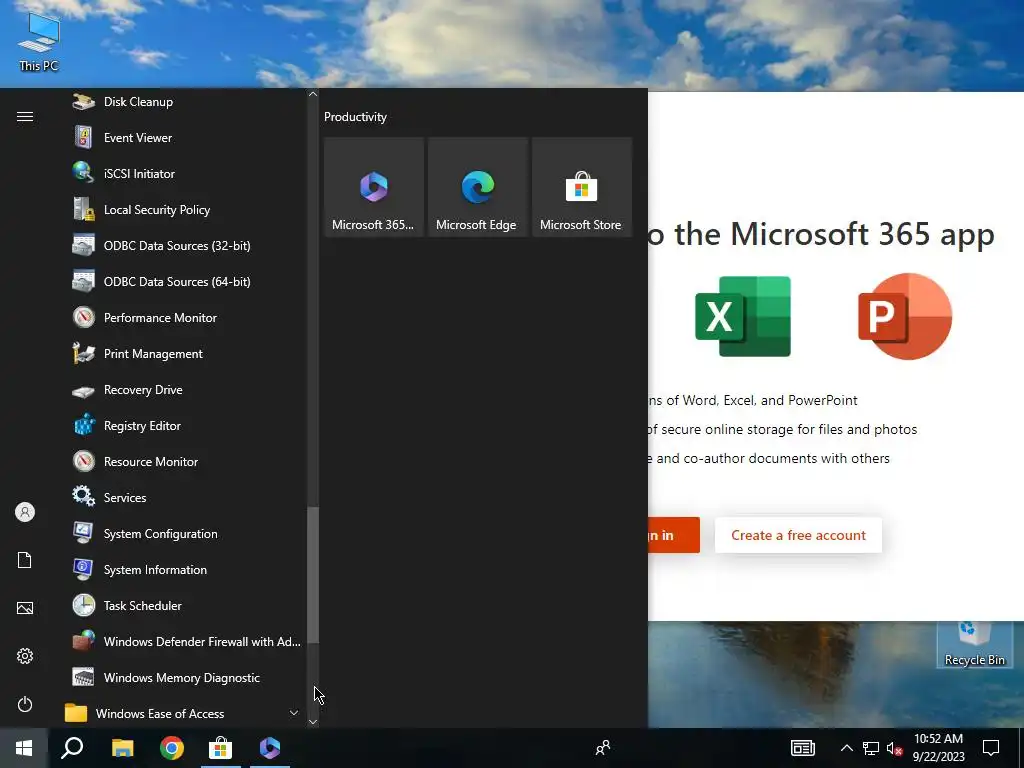Viewport: 1024px width, 768px height.
Task: Open Print Management
Action: [183, 353]
